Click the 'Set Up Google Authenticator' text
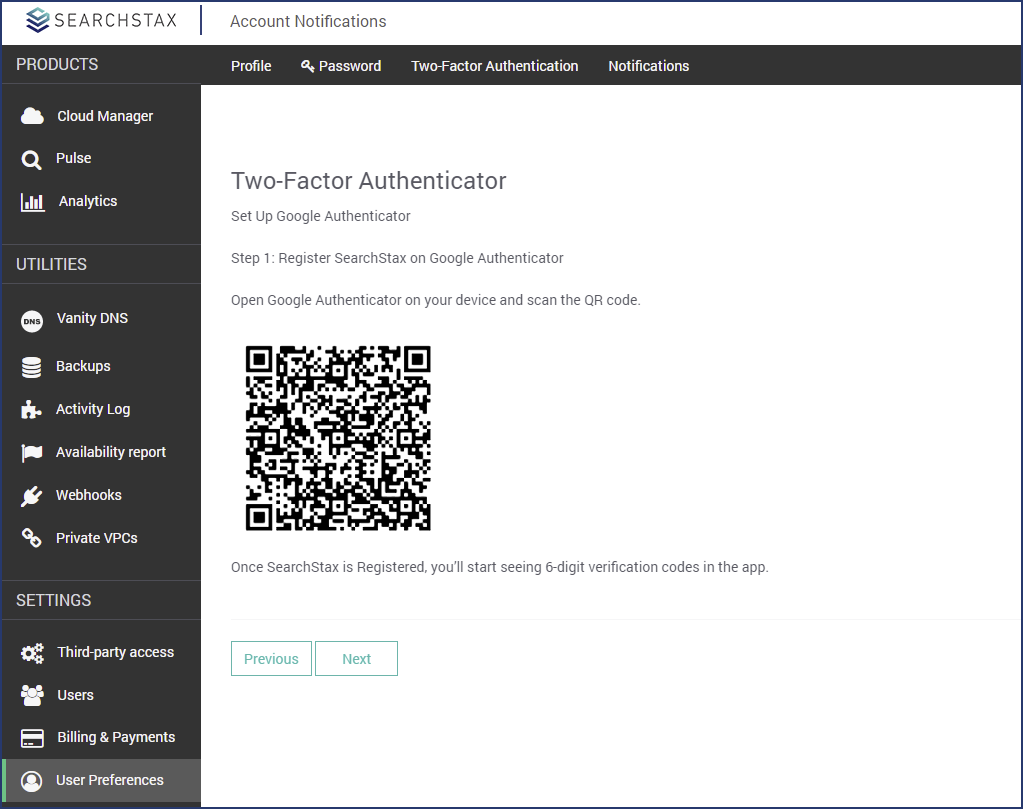Screen dimensions: 1023x809 pyautogui.click(x=320, y=216)
